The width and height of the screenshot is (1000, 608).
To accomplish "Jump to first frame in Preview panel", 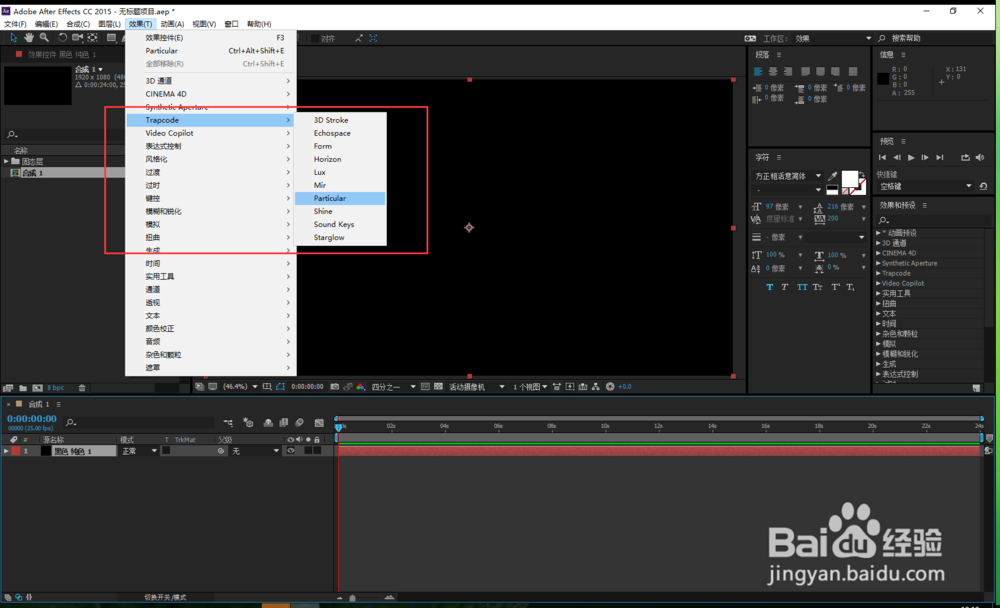I will coord(882,158).
